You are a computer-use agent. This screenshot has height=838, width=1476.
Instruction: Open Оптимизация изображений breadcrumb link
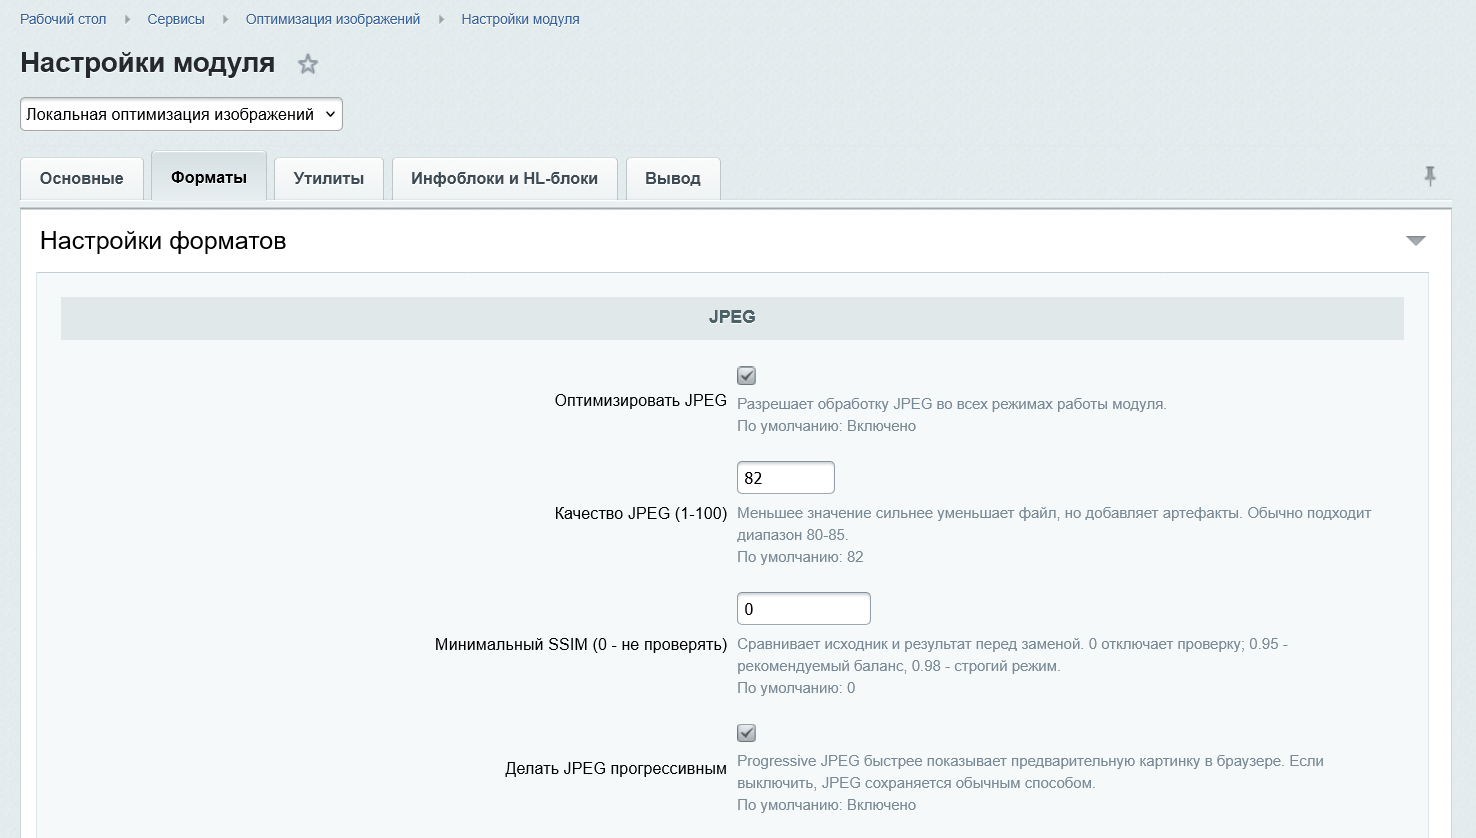coord(333,19)
